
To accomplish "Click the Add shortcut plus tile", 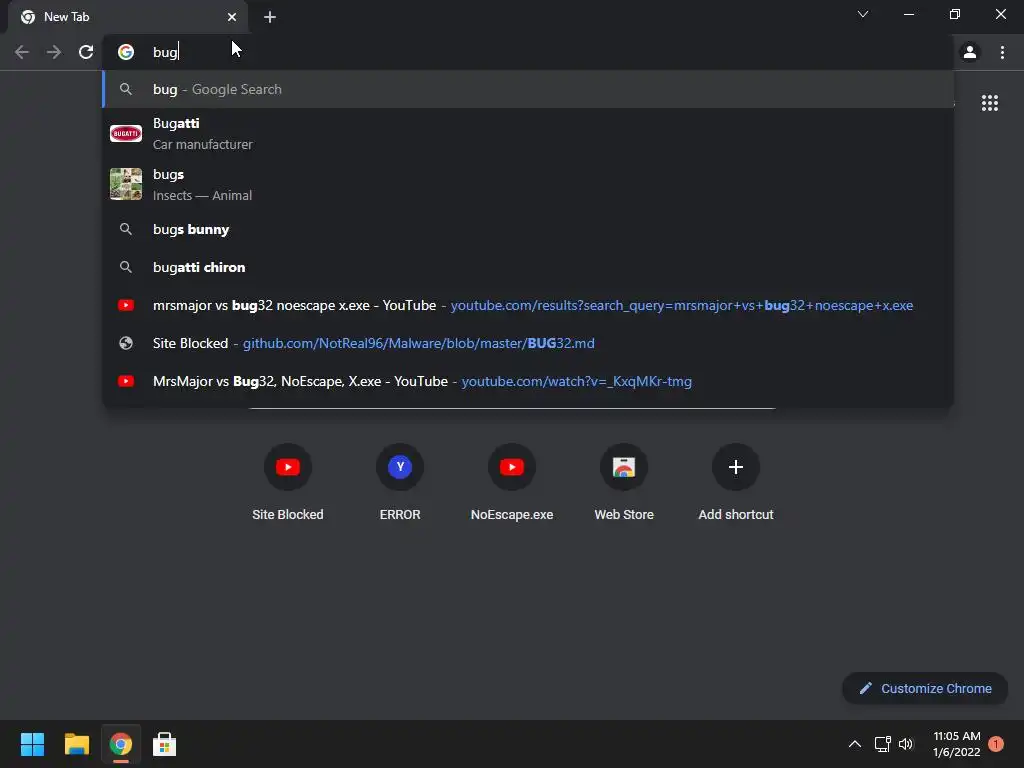I will tap(736, 482).
